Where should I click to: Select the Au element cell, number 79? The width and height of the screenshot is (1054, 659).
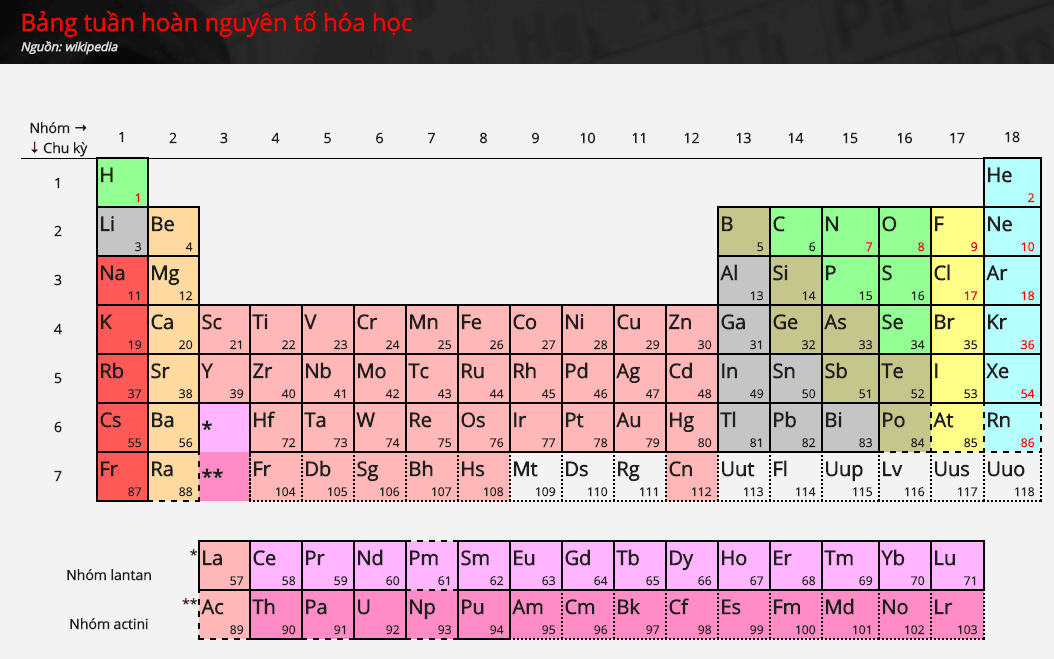coord(639,428)
